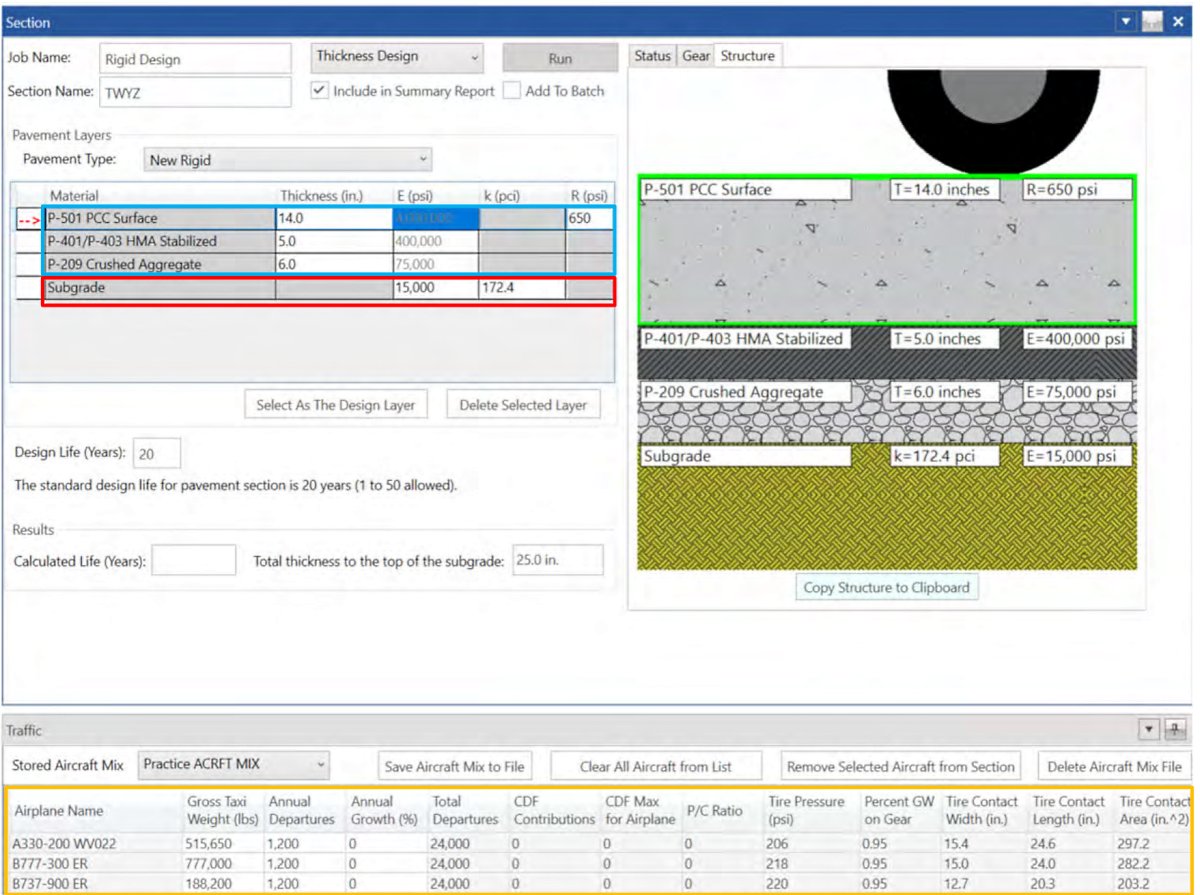The image size is (1200, 895).
Task: Click the Job Name input field
Action: (x=195, y=59)
